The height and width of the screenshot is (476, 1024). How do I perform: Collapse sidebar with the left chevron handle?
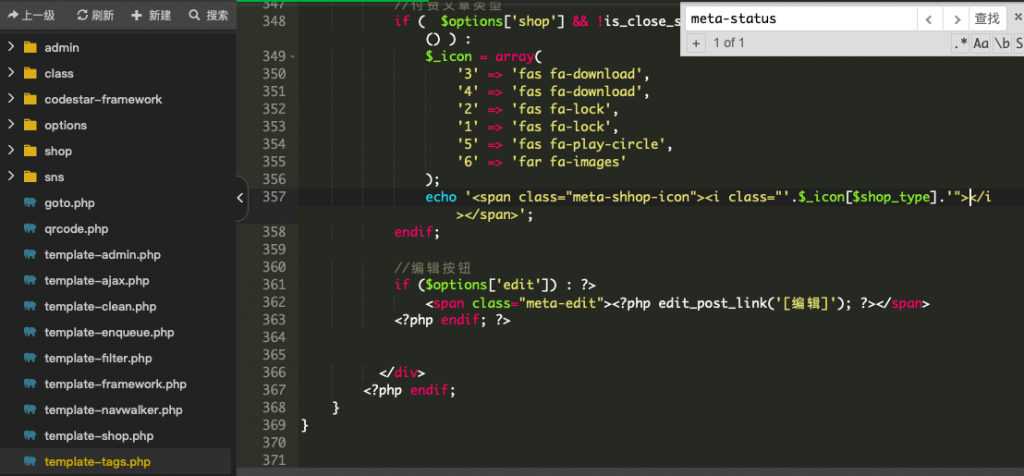click(240, 197)
